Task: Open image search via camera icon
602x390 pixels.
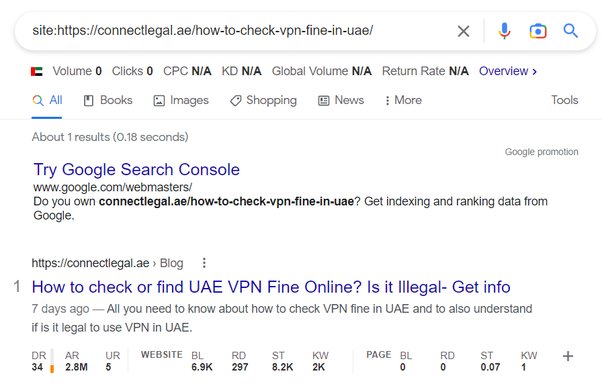Action: [x=538, y=31]
